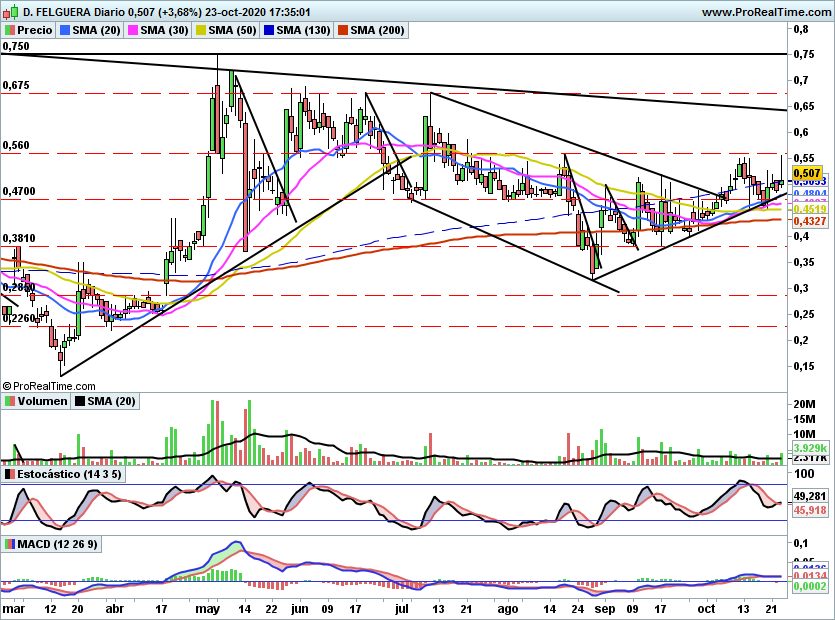Click the MACD legend icon
Screen dimensions: 835x620
click(x=9, y=544)
